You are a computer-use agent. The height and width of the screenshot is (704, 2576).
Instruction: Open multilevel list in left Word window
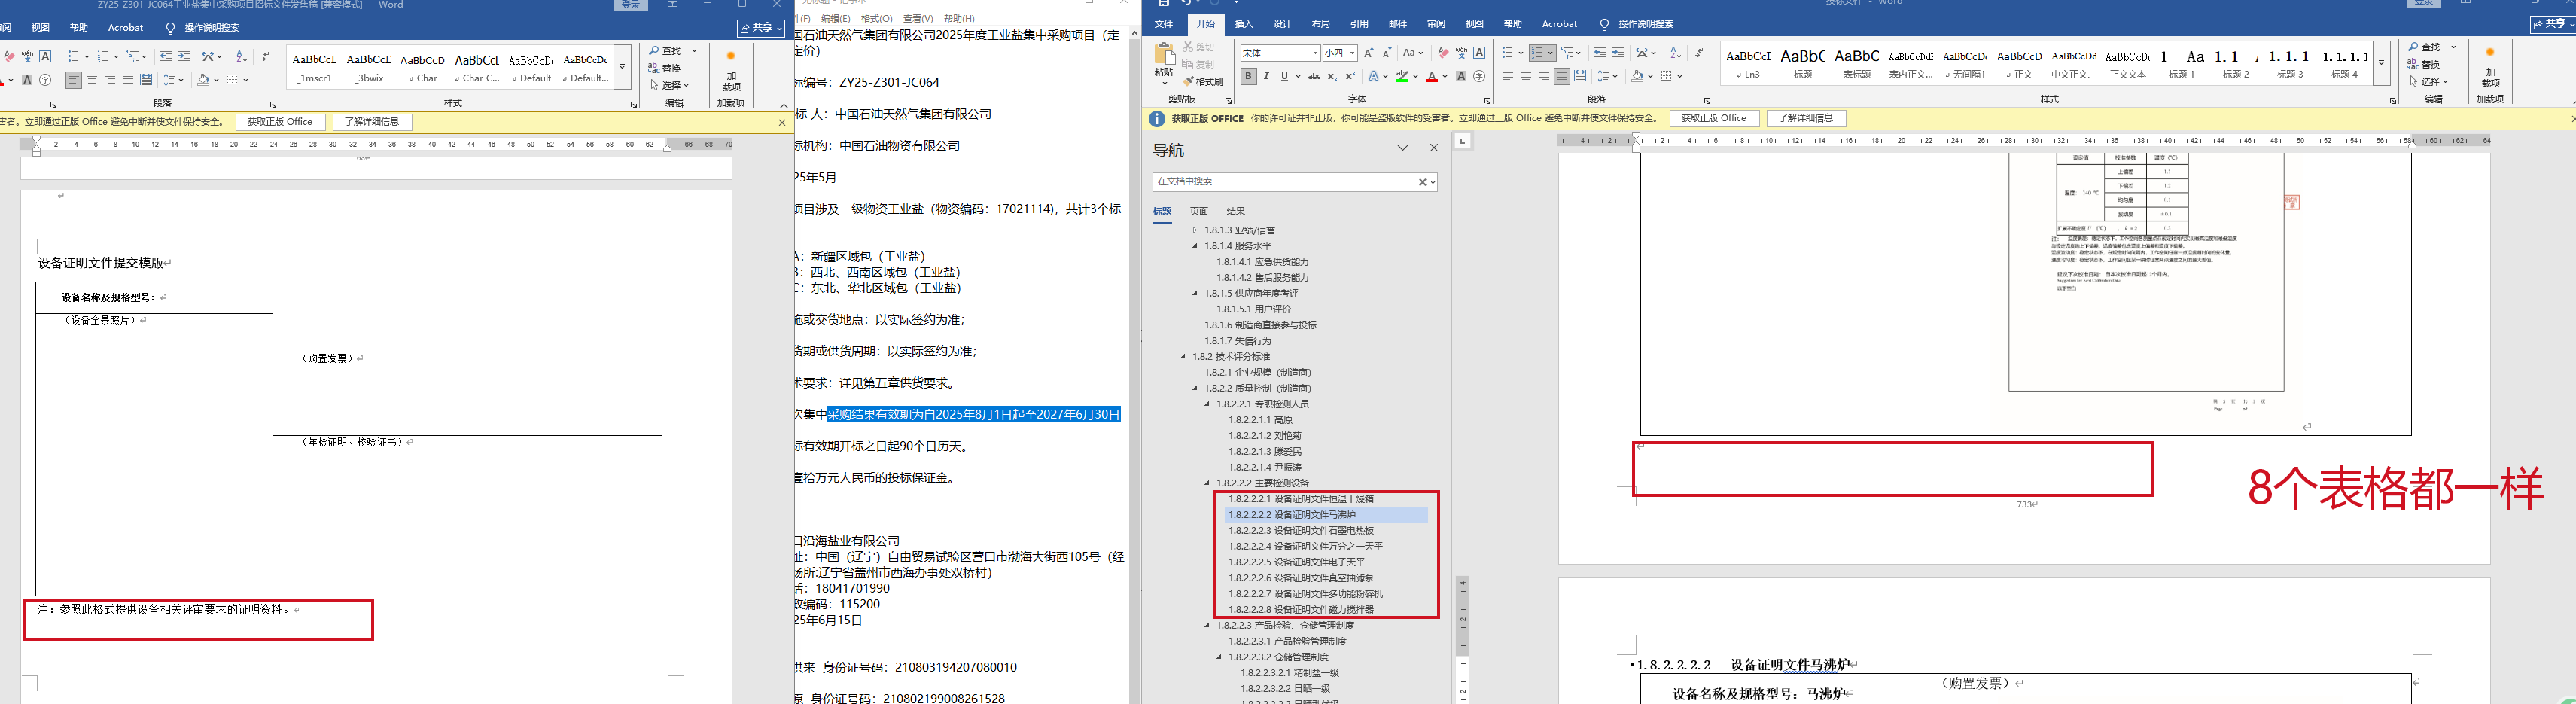137,56
